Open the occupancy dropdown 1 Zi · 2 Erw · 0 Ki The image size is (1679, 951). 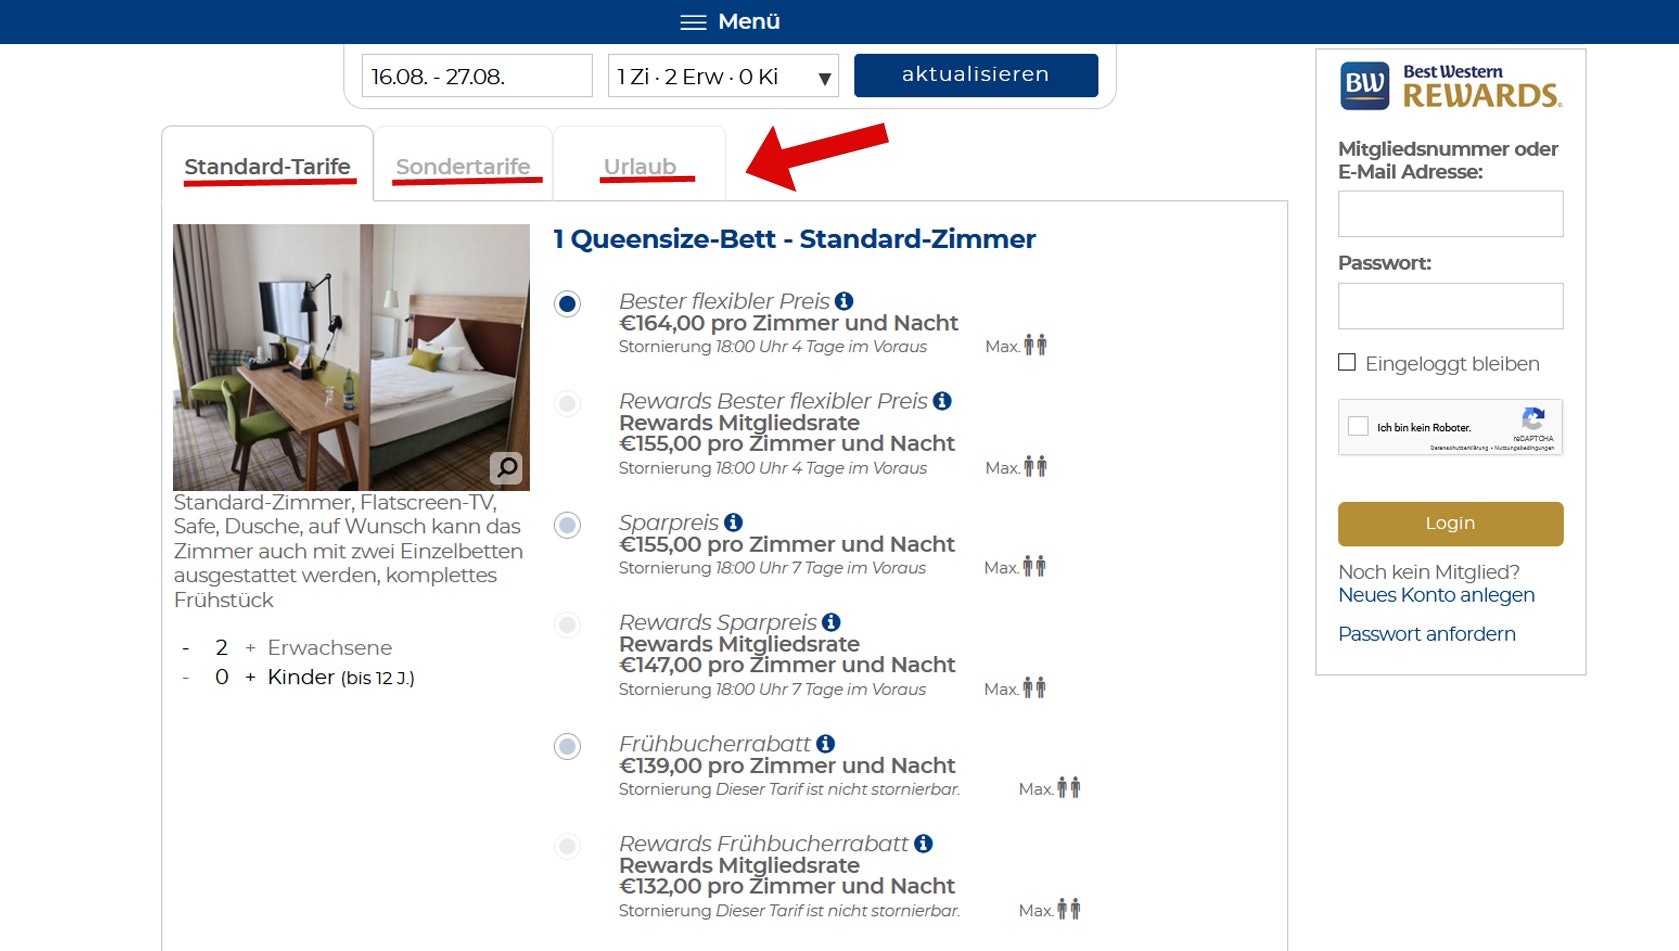click(x=721, y=75)
